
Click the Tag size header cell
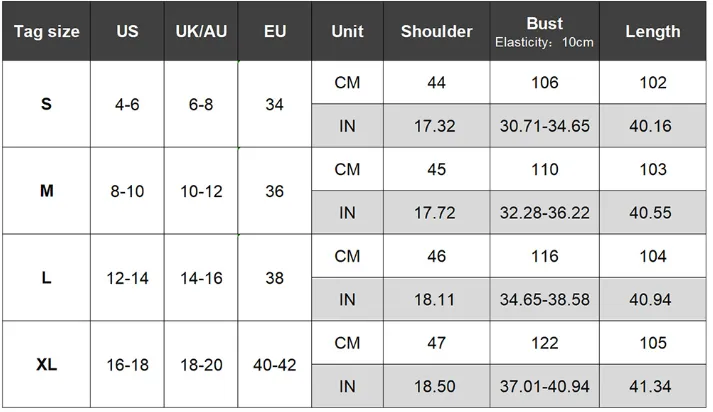pyautogui.click(x=46, y=31)
